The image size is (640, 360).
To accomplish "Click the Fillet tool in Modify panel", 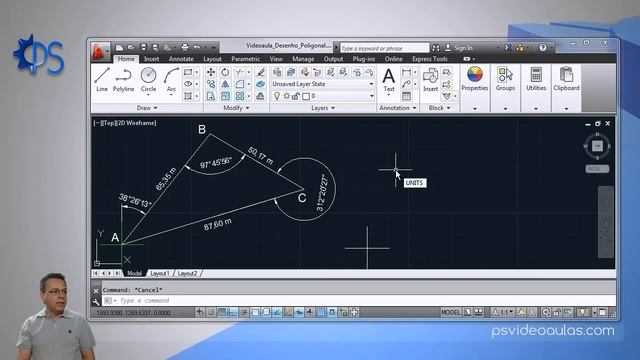I will click(x=240, y=84).
